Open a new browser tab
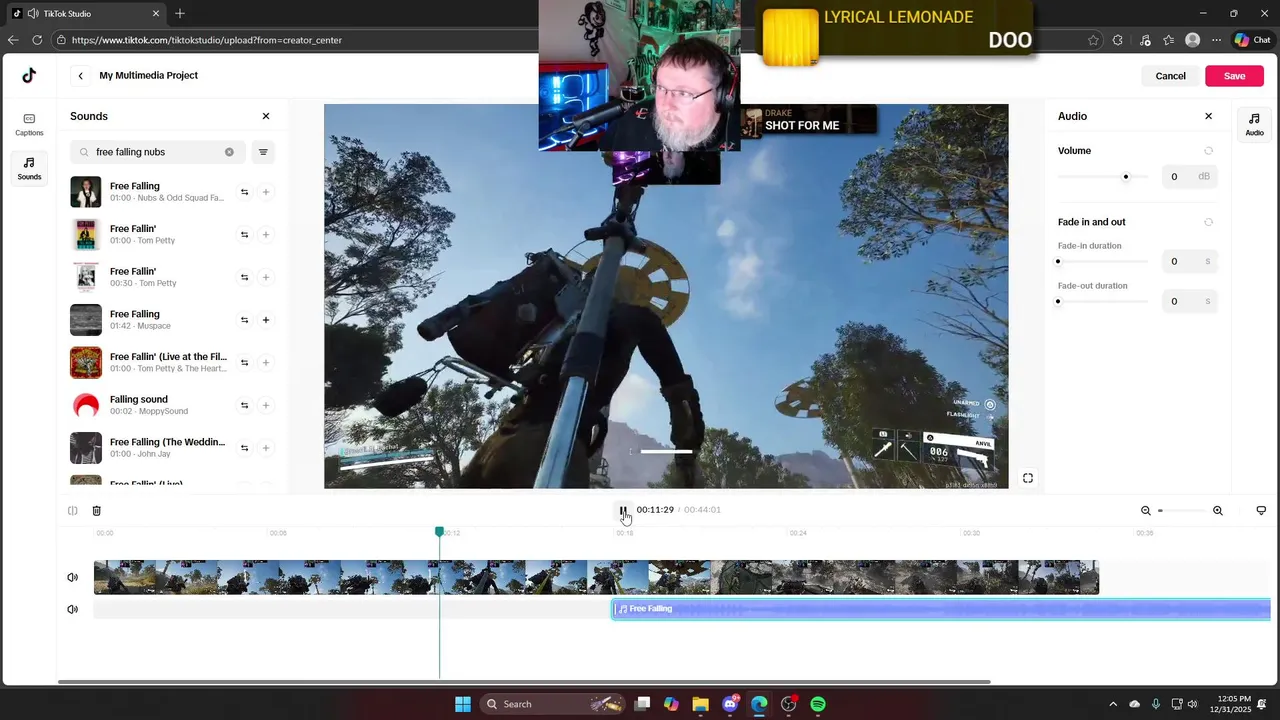 180,13
